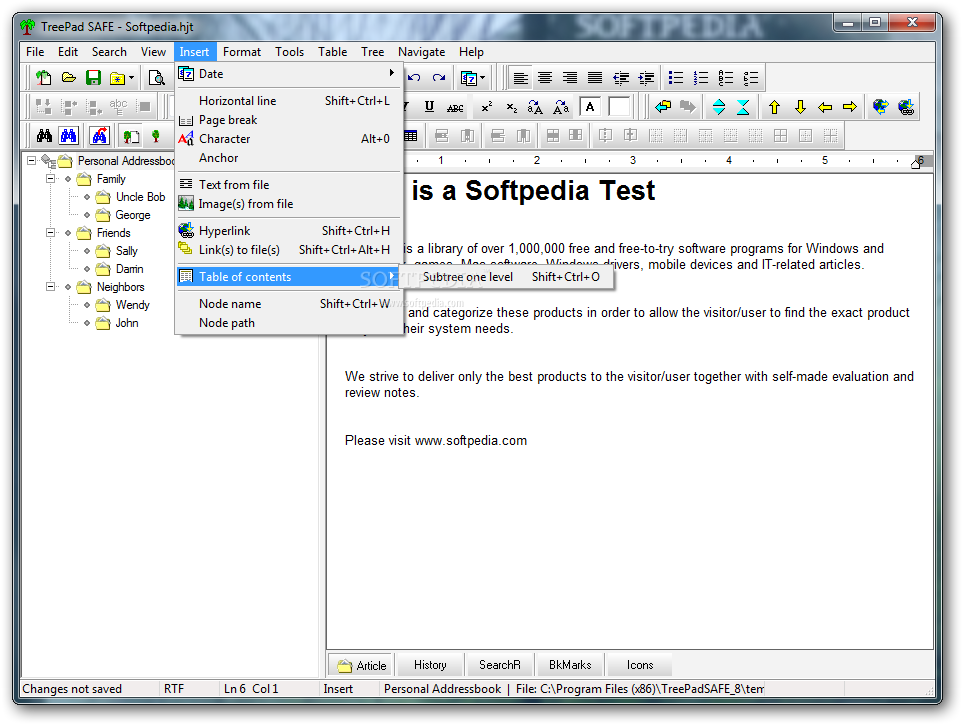The height and width of the screenshot is (725, 963).
Task: Collapse the Personal Addressbook root node
Action: click(31, 161)
